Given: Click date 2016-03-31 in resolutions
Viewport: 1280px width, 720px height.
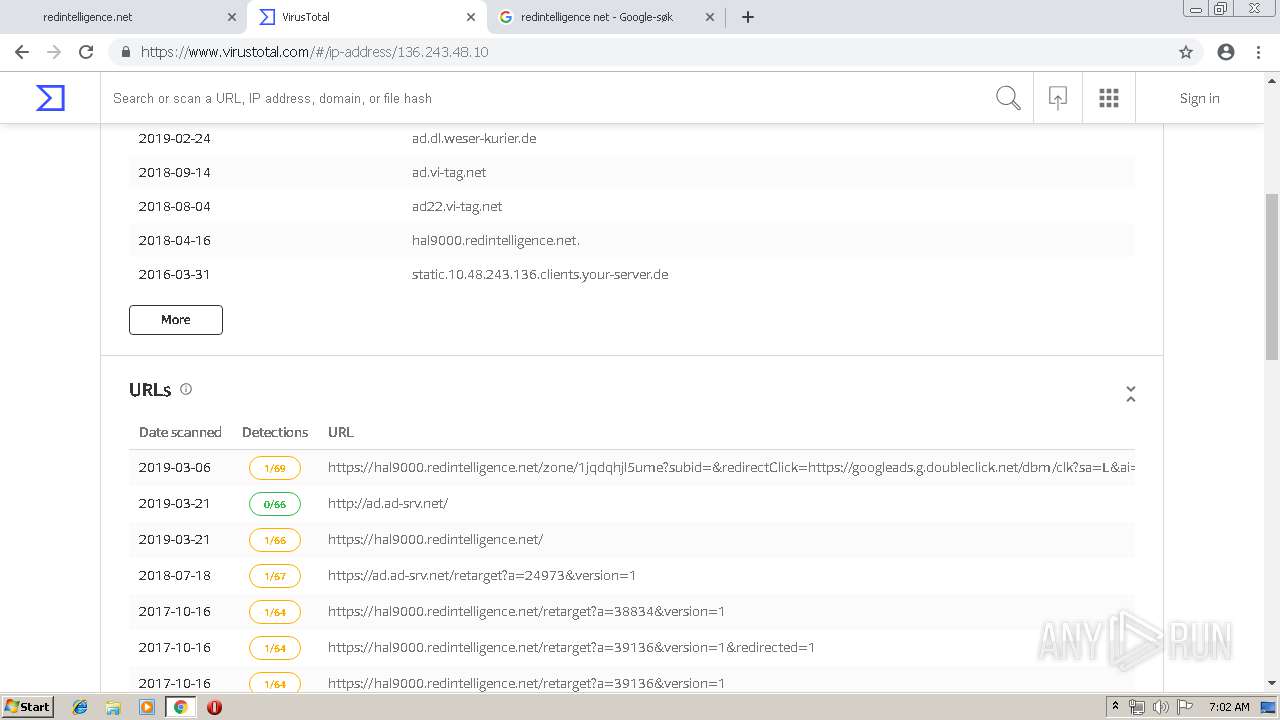Looking at the screenshot, I should [175, 274].
